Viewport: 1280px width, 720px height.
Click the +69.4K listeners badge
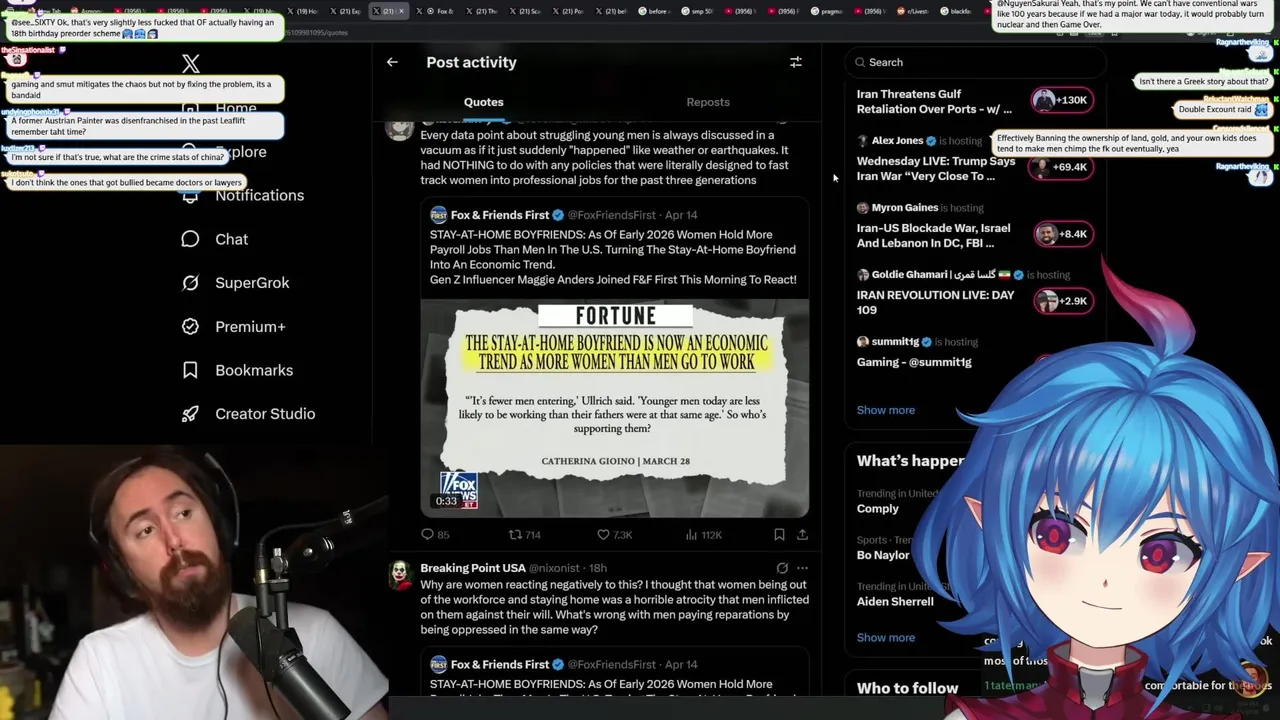(1061, 167)
